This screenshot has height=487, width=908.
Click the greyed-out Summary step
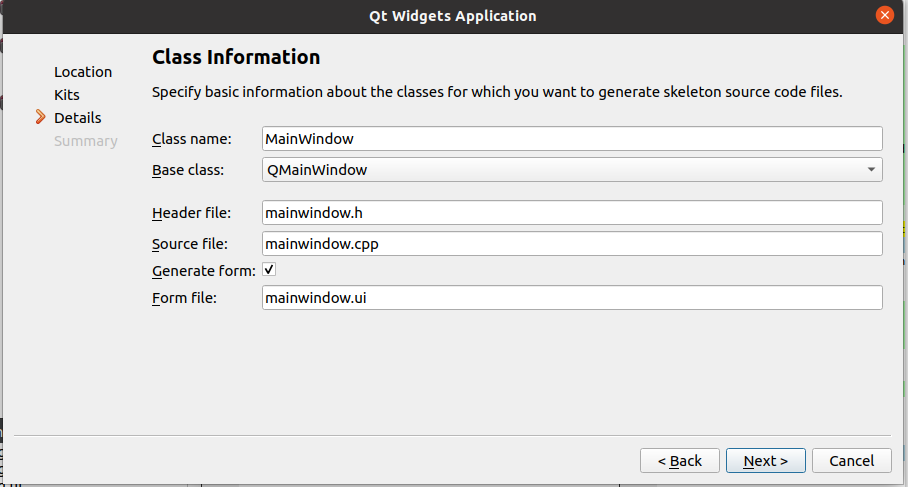point(85,141)
